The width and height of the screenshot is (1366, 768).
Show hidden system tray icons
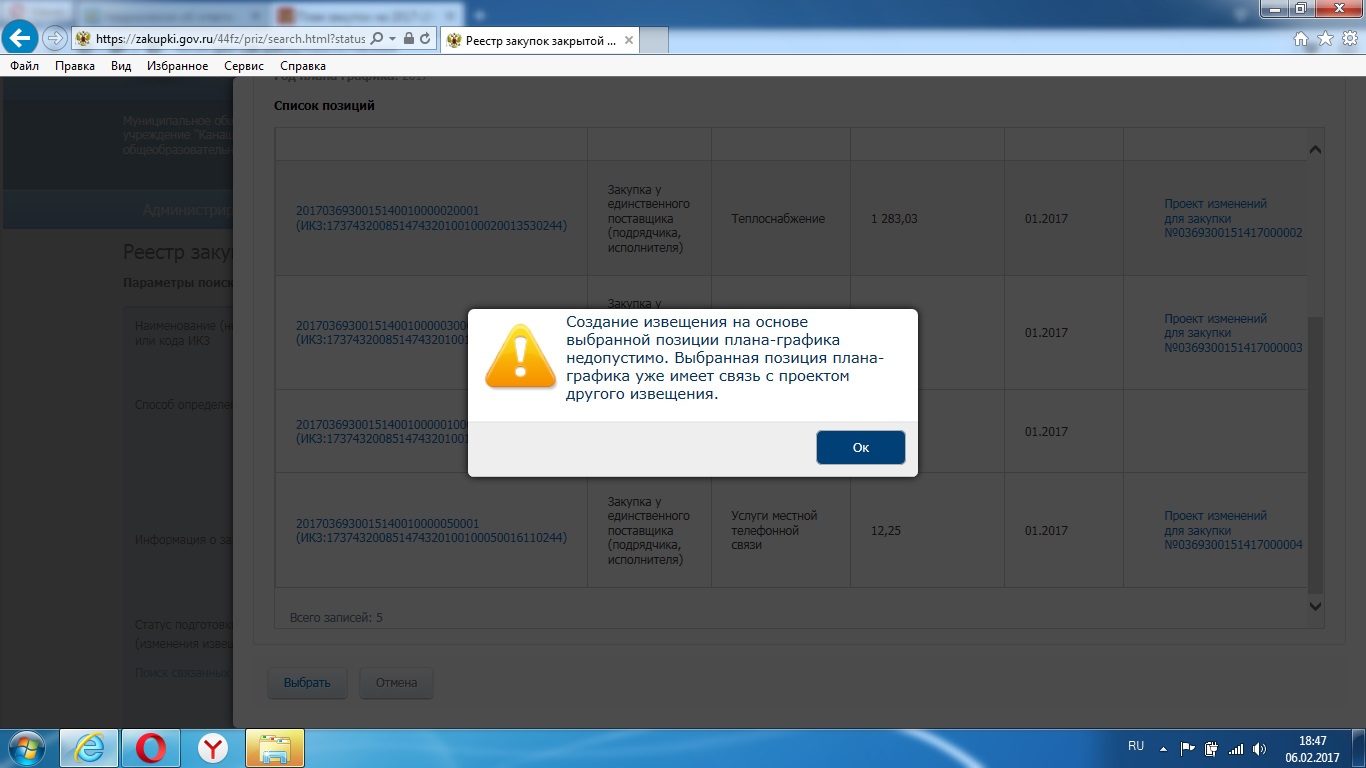tap(1162, 747)
